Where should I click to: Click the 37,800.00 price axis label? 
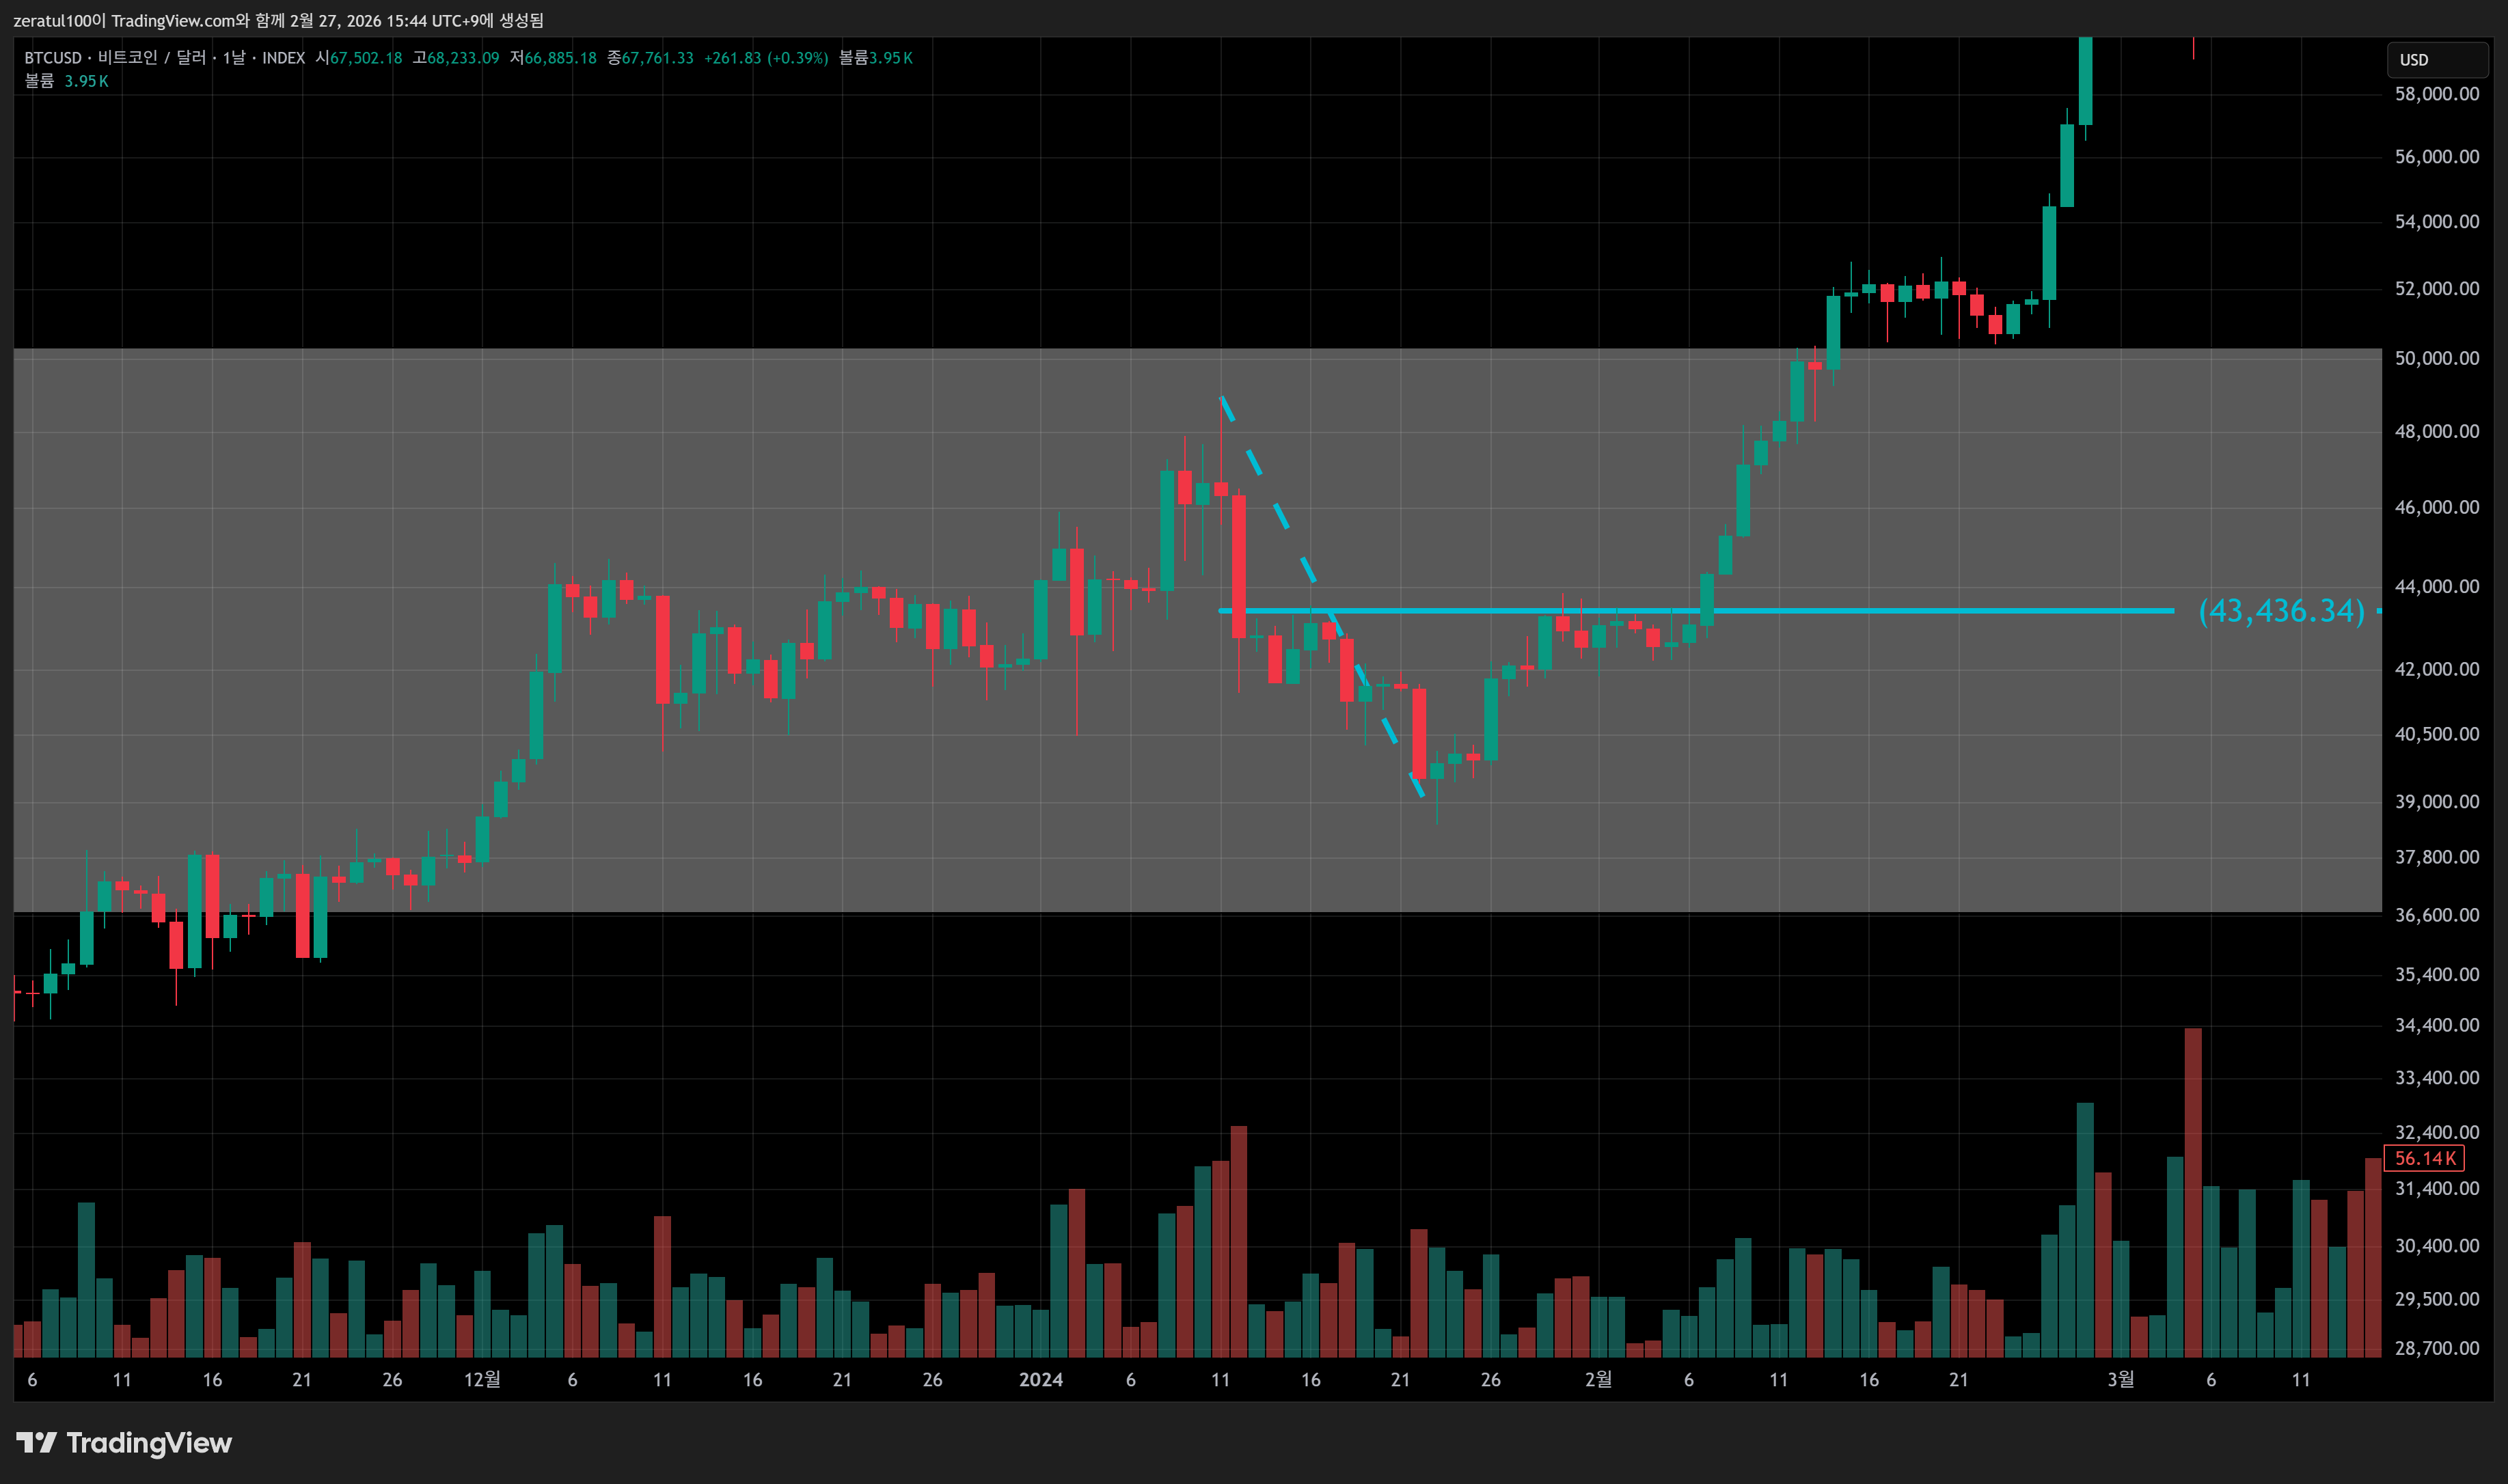[2437, 857]
